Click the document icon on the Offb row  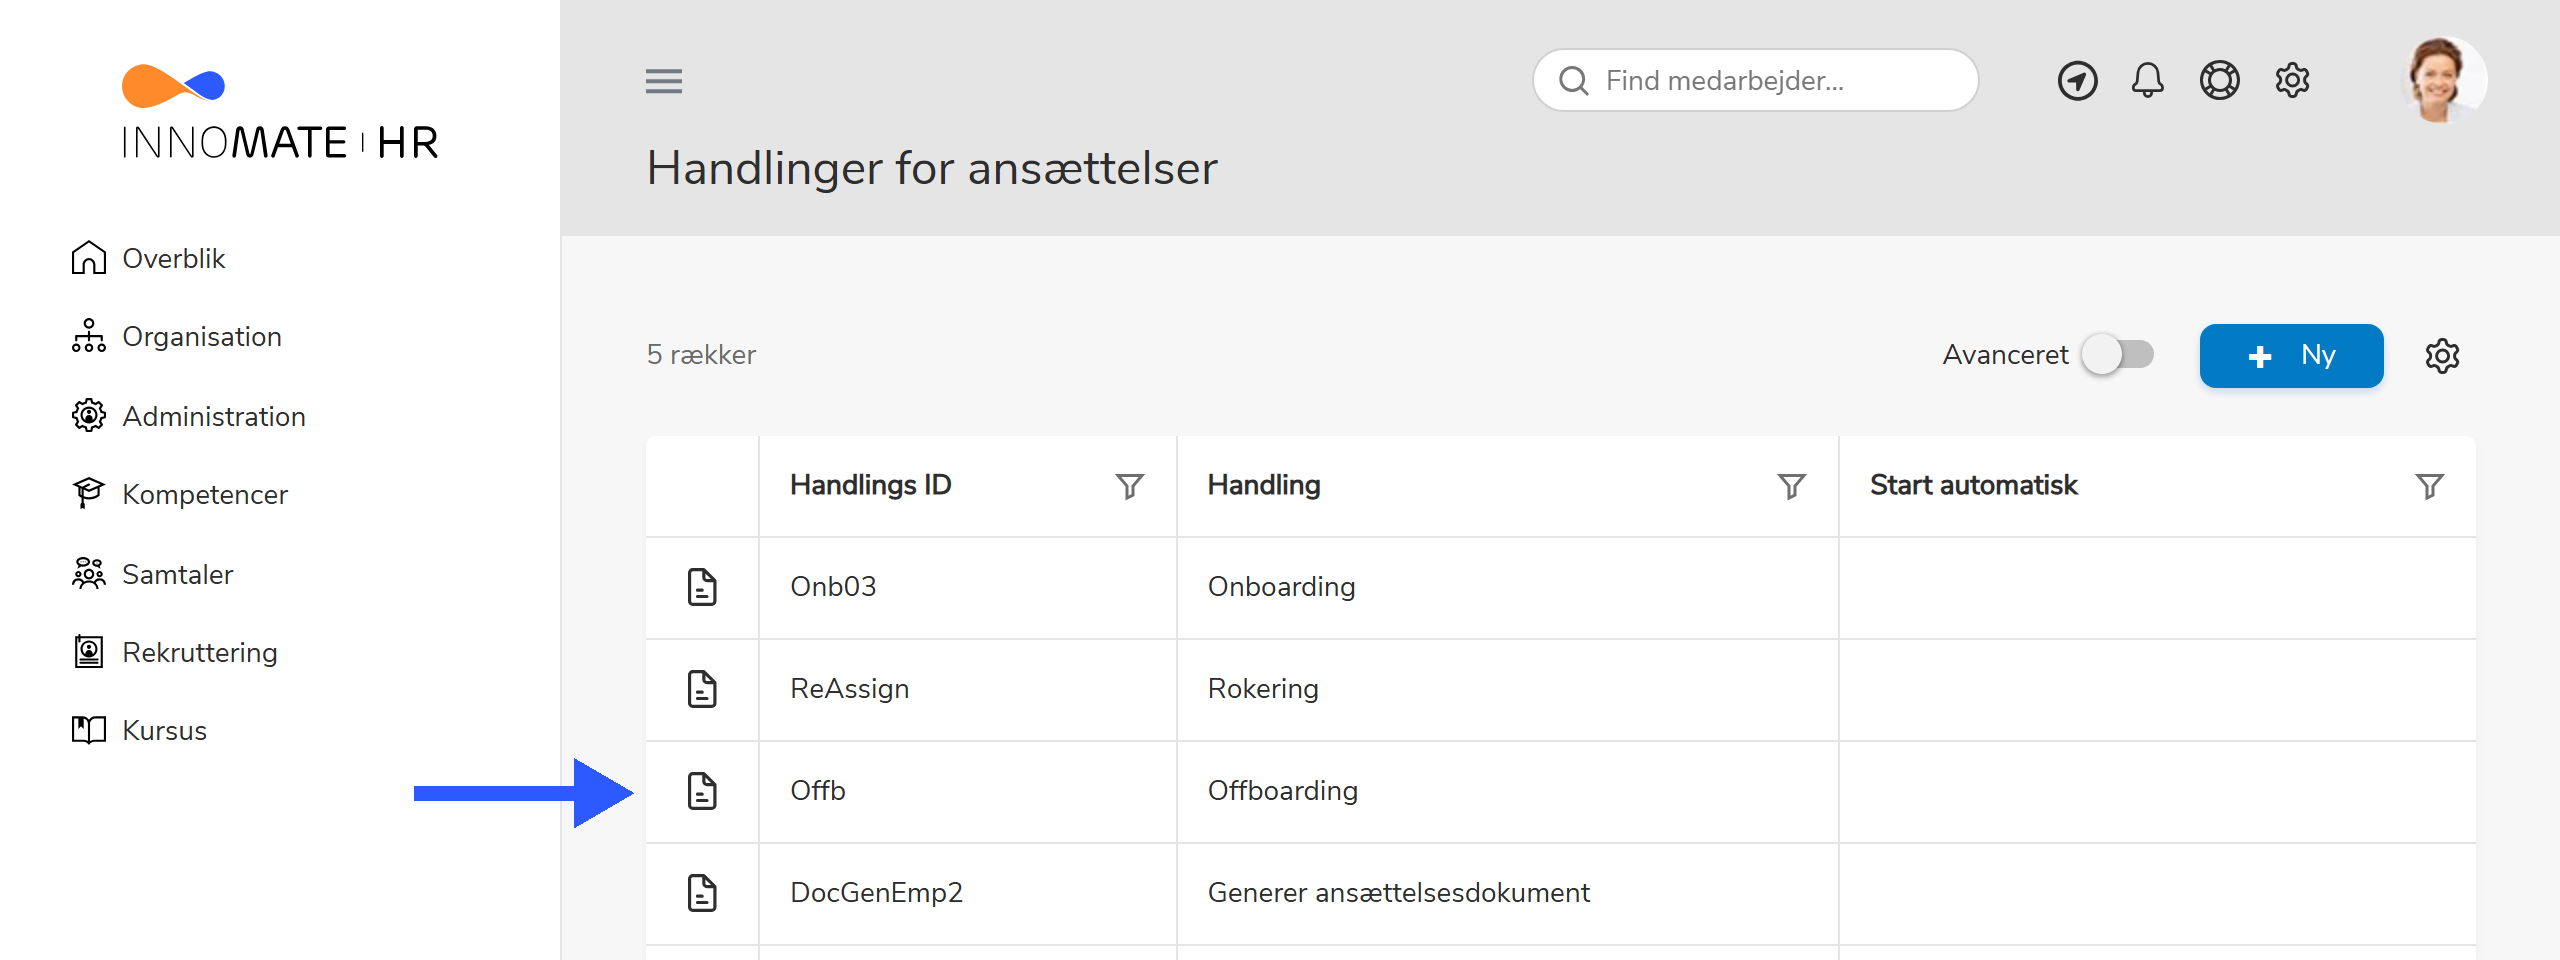tap(702, 790)
